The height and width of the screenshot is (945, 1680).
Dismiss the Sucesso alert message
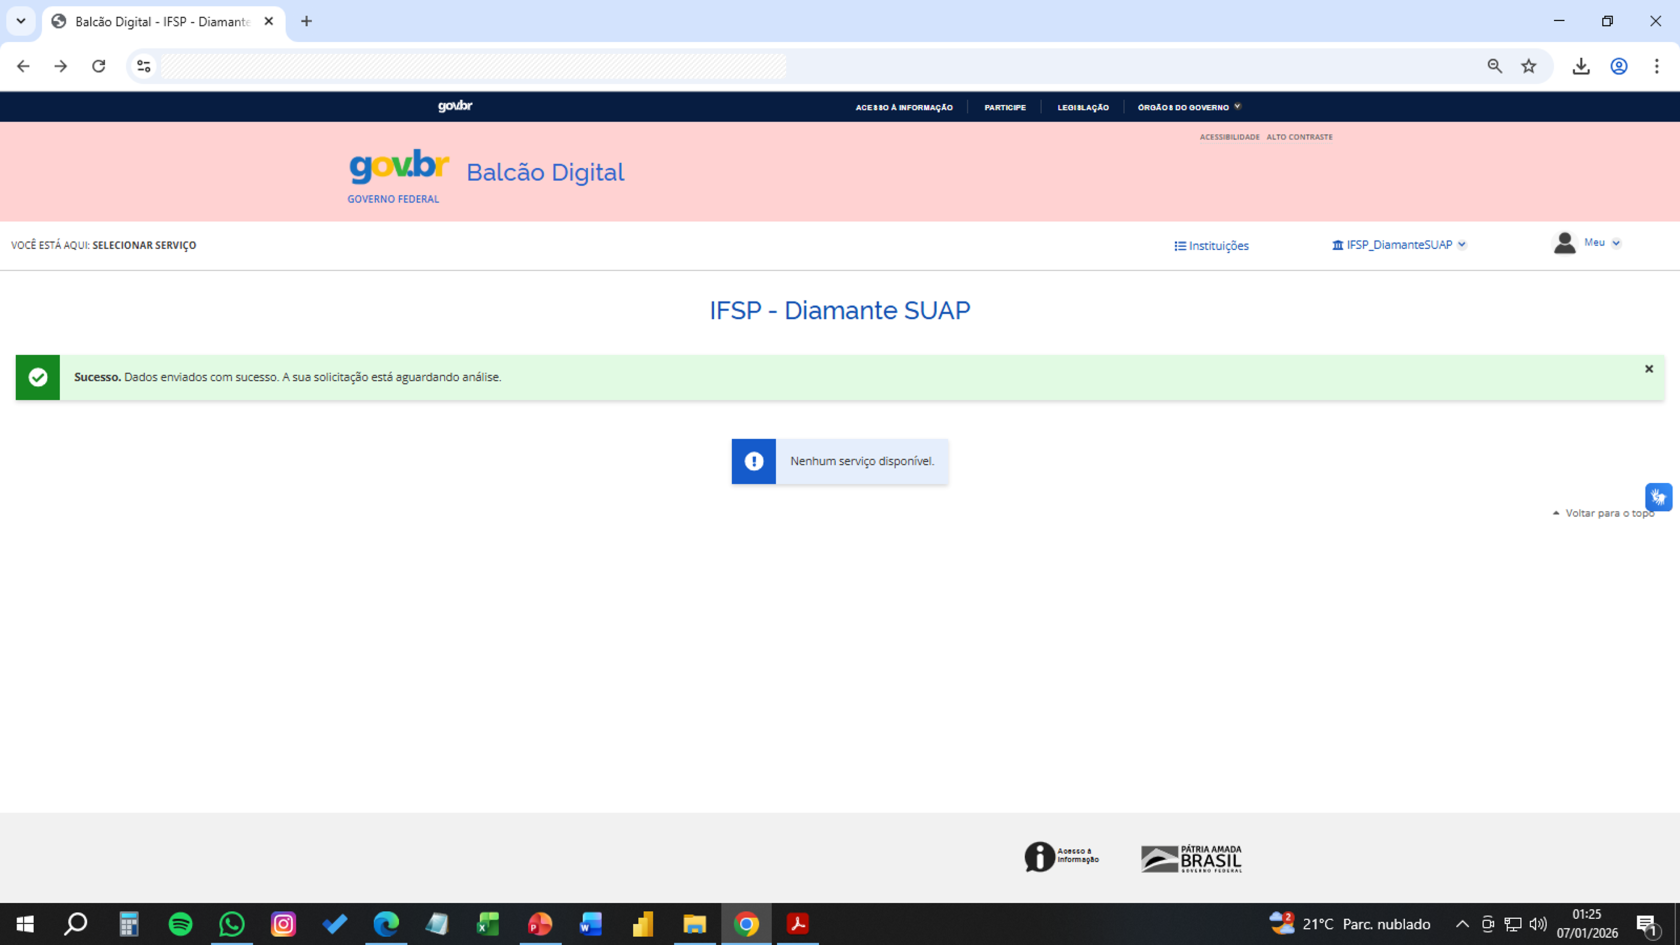click(x=1648, y=368)
